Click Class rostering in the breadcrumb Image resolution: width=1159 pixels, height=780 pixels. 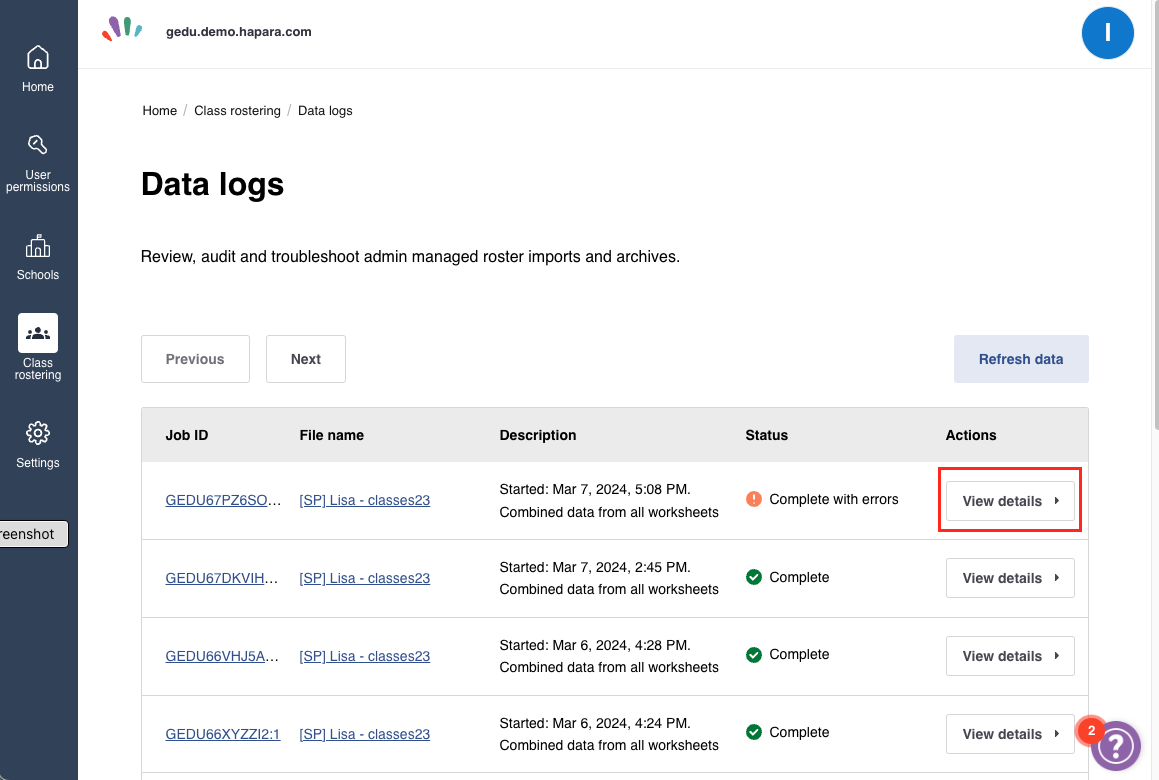click(237, 111)
